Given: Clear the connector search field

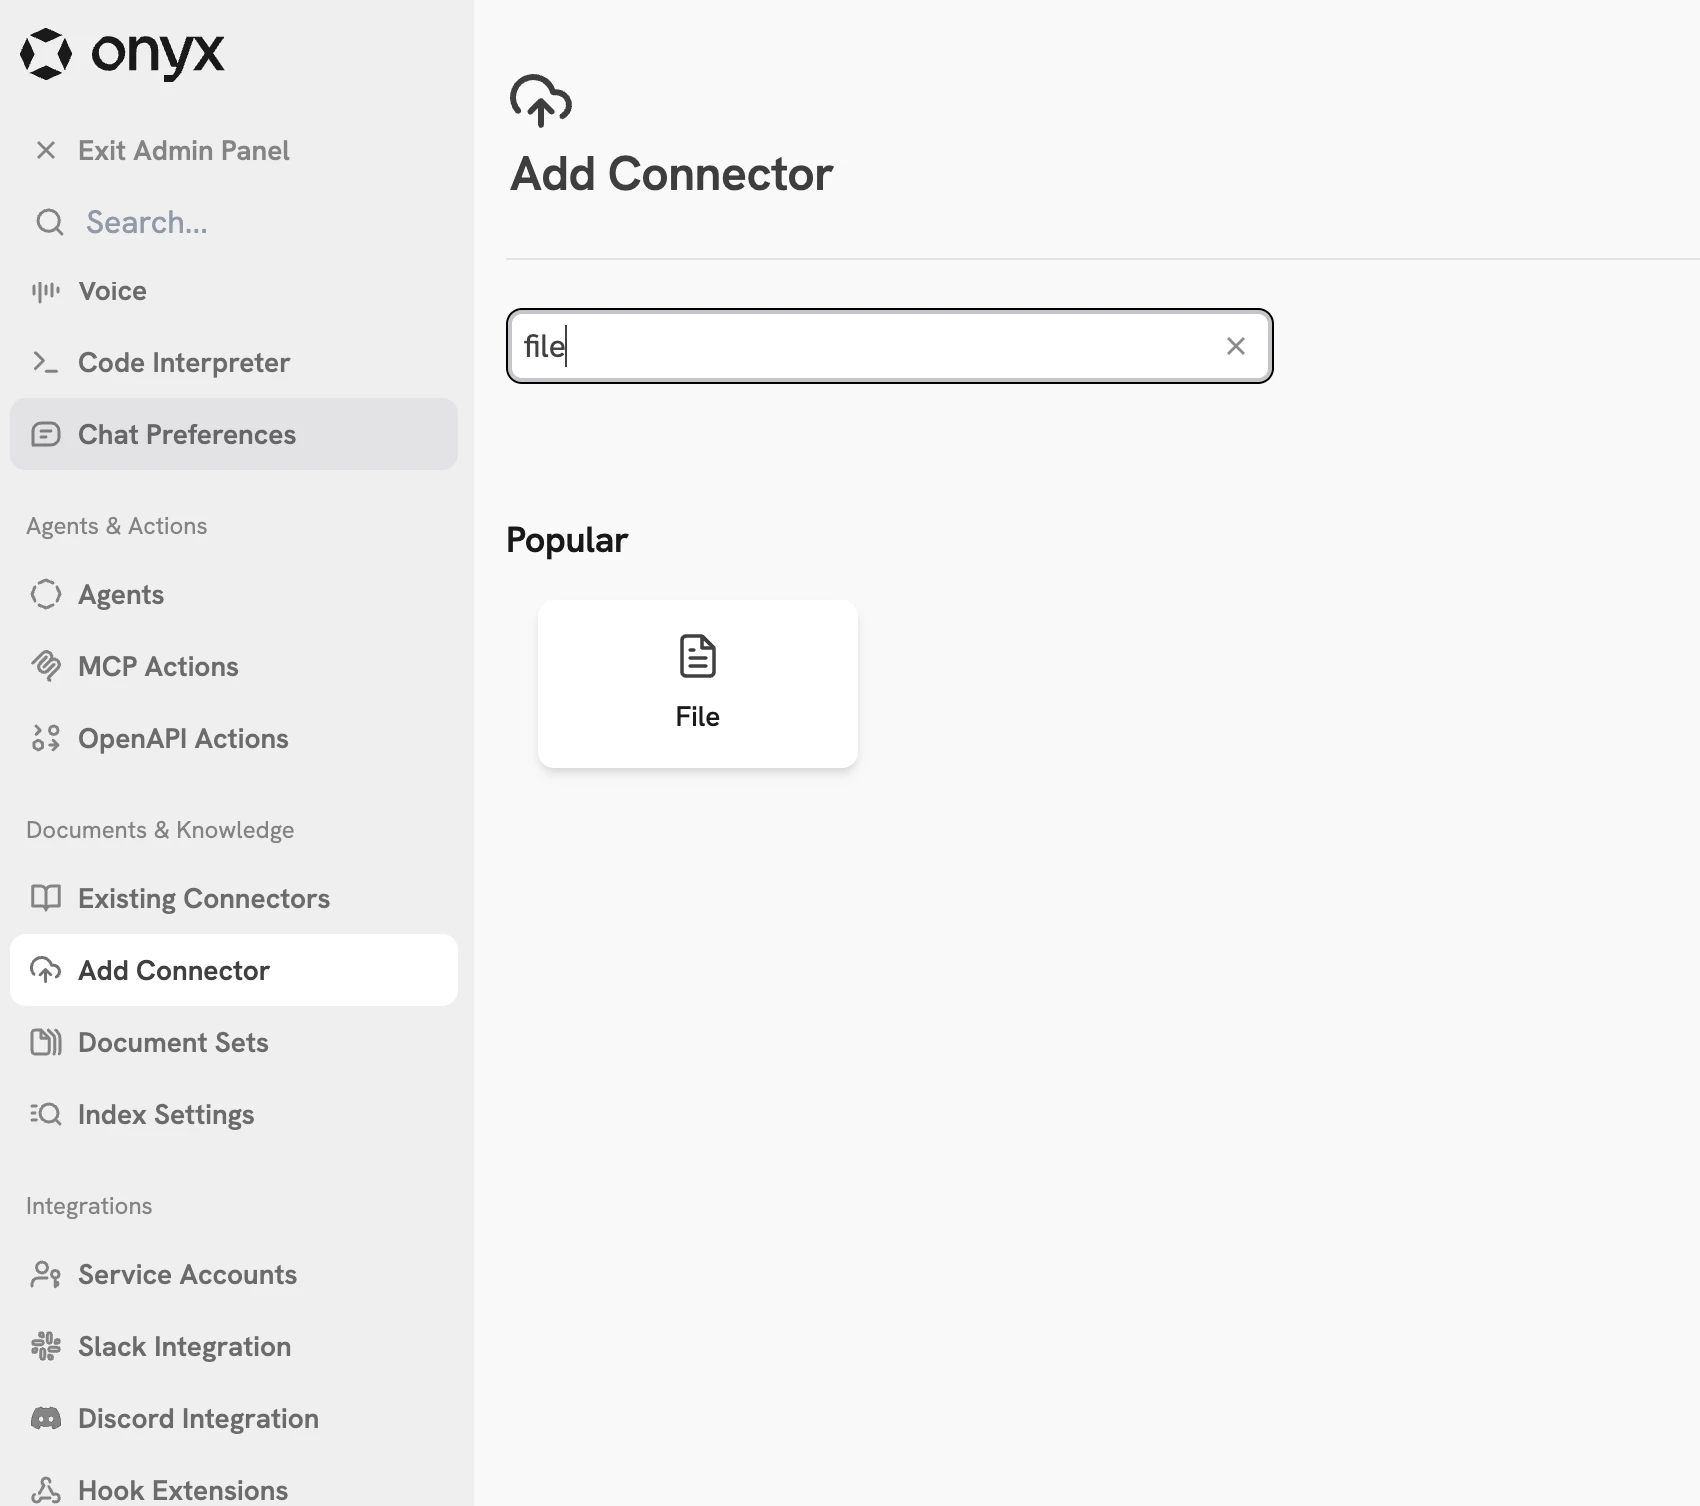Looking at the screenshot, I should [1236, 346].
